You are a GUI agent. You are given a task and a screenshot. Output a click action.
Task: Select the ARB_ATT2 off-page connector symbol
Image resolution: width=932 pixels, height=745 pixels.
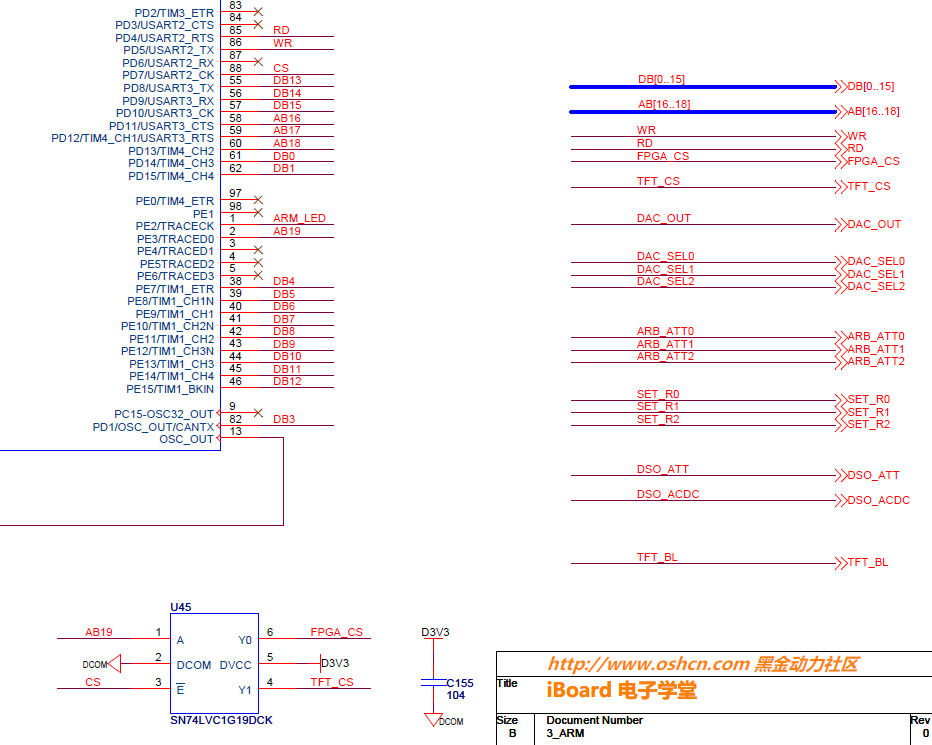(x=840, y=362)
